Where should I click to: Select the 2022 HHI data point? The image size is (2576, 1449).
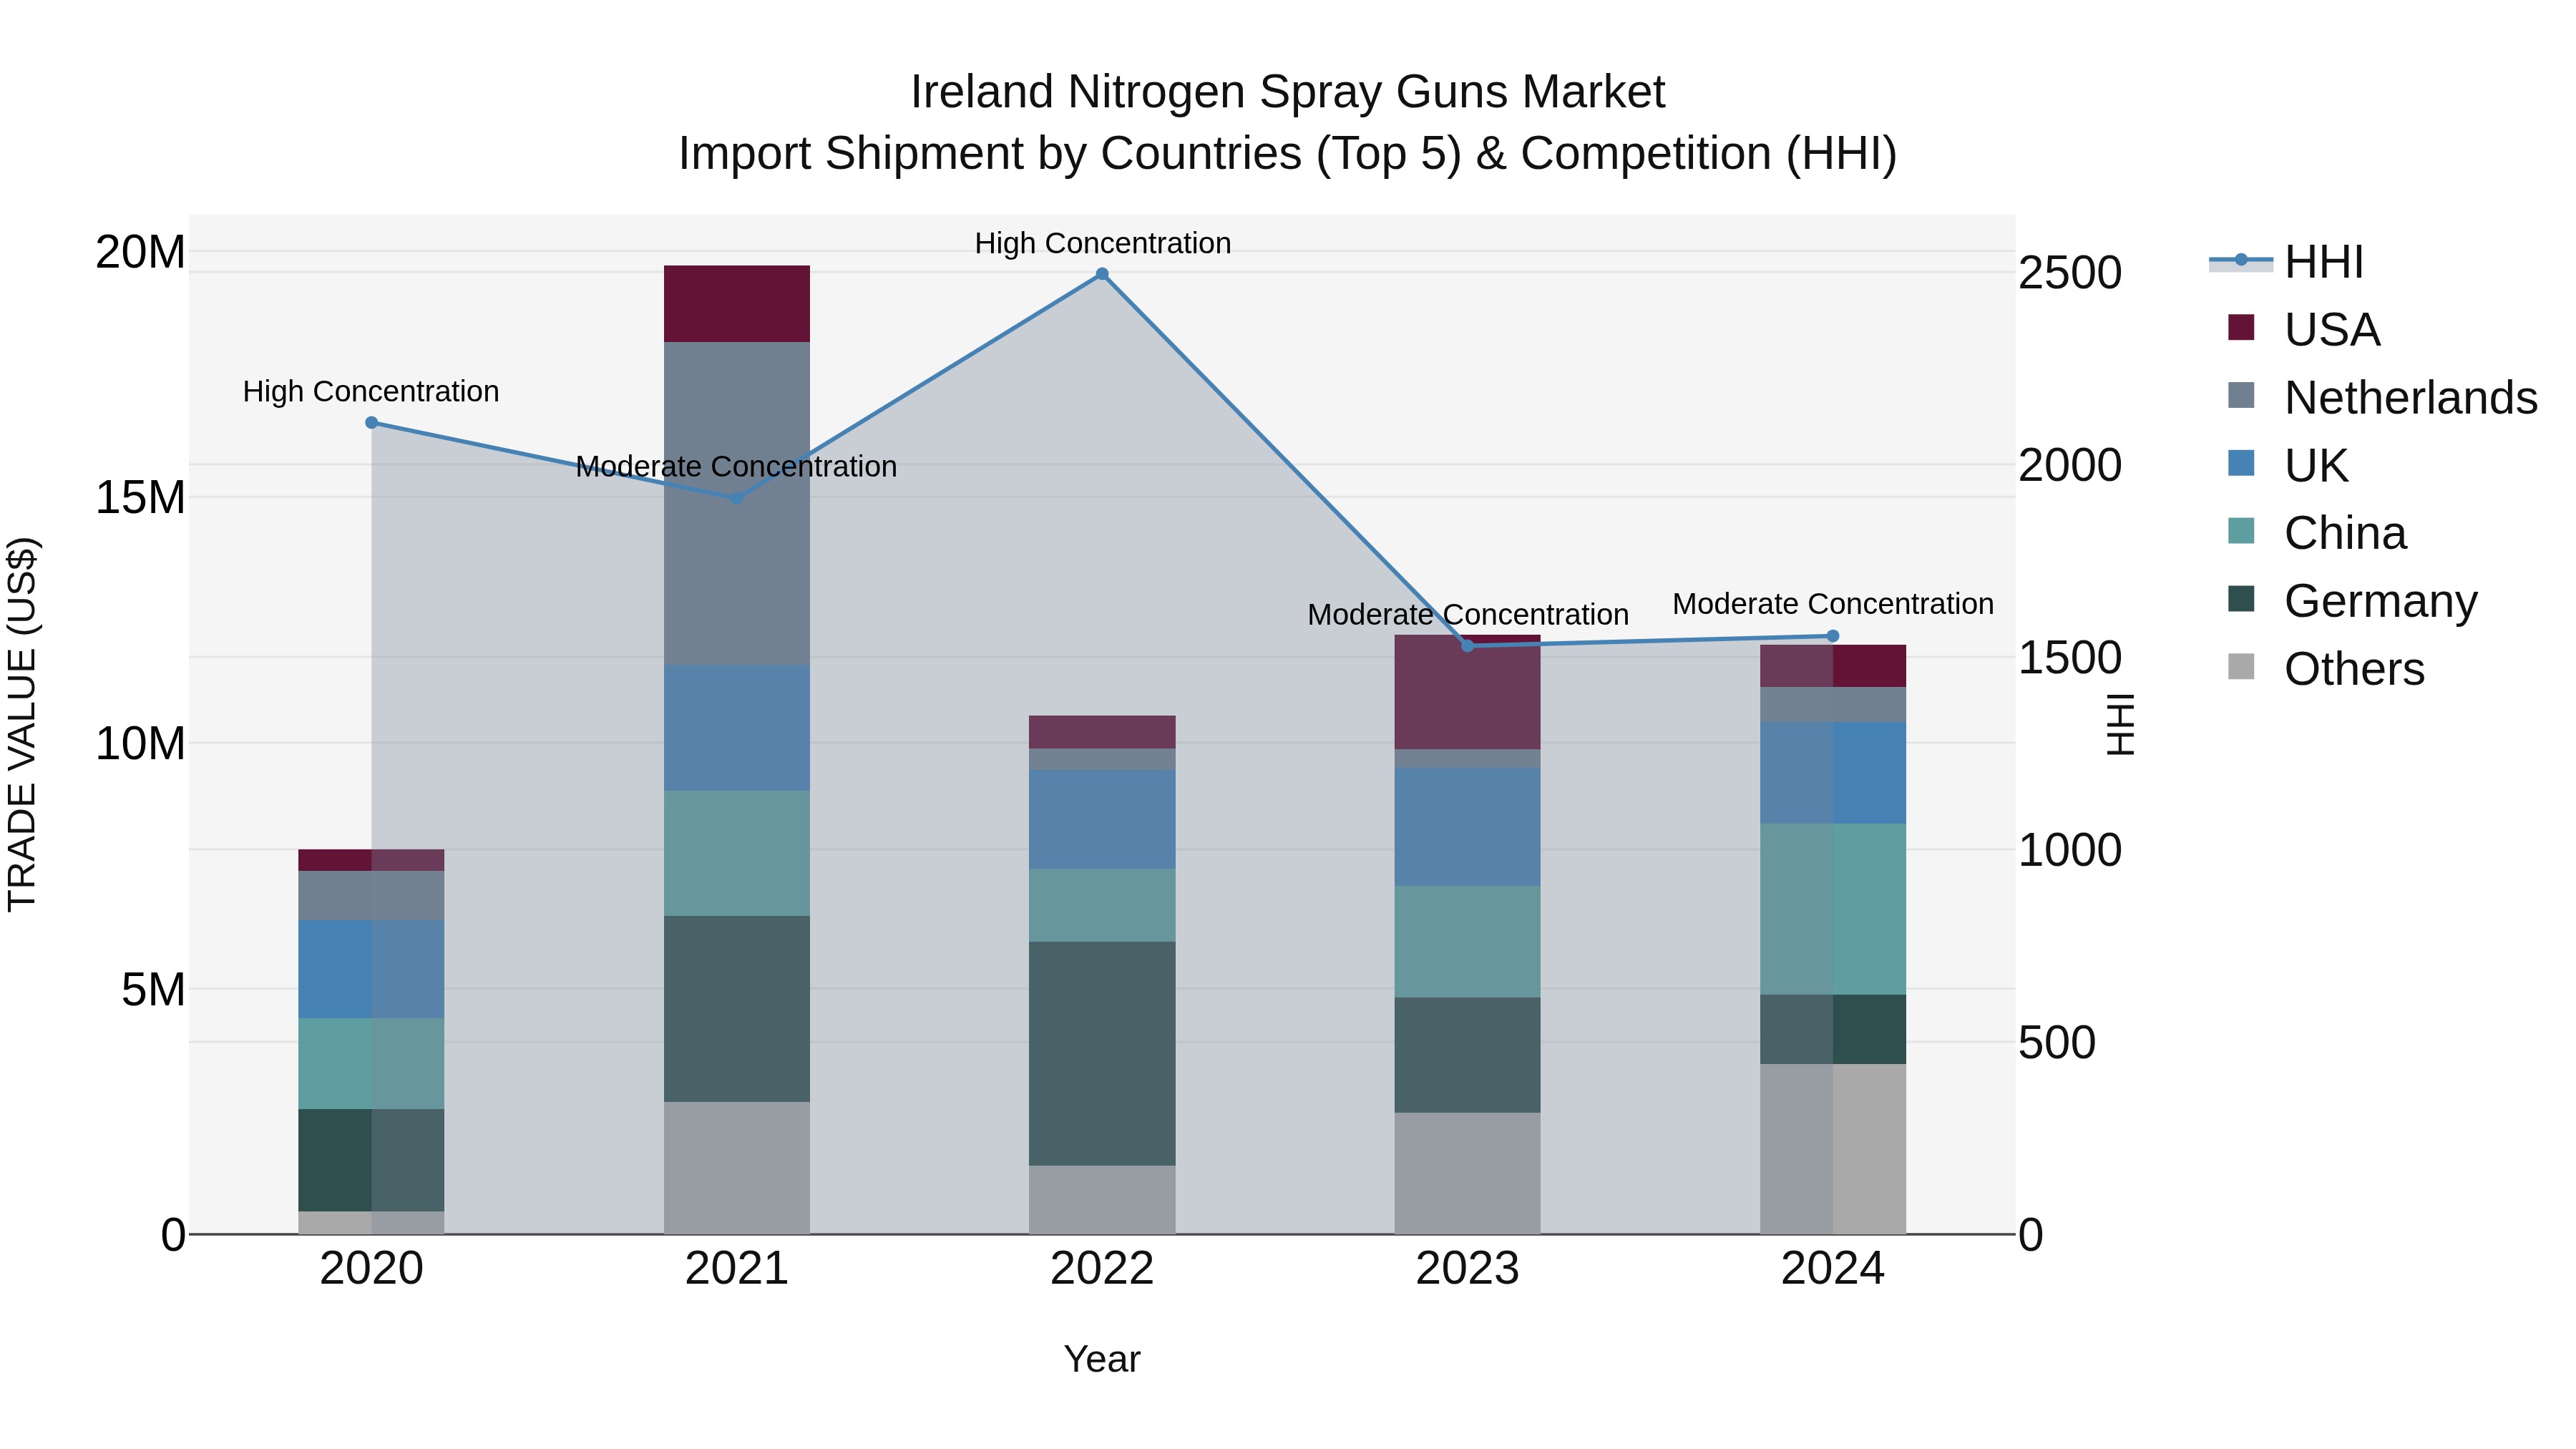click(x=1102, y=274)
